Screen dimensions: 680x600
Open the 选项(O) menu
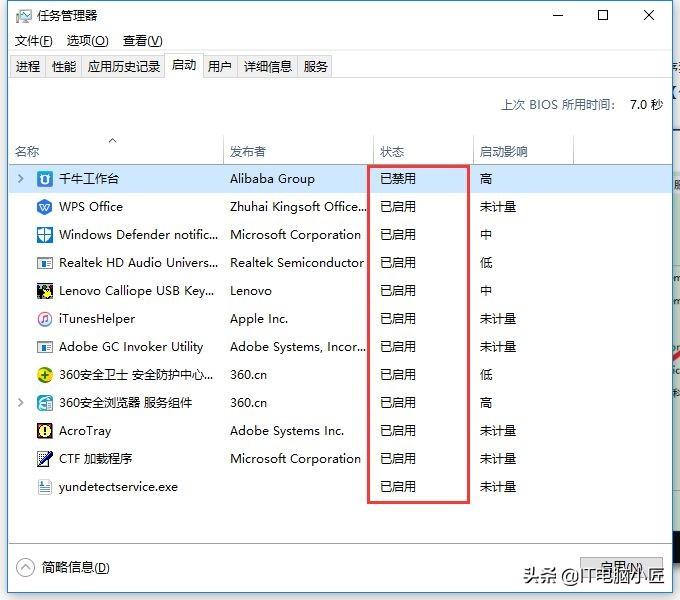[x=88, y=41]
